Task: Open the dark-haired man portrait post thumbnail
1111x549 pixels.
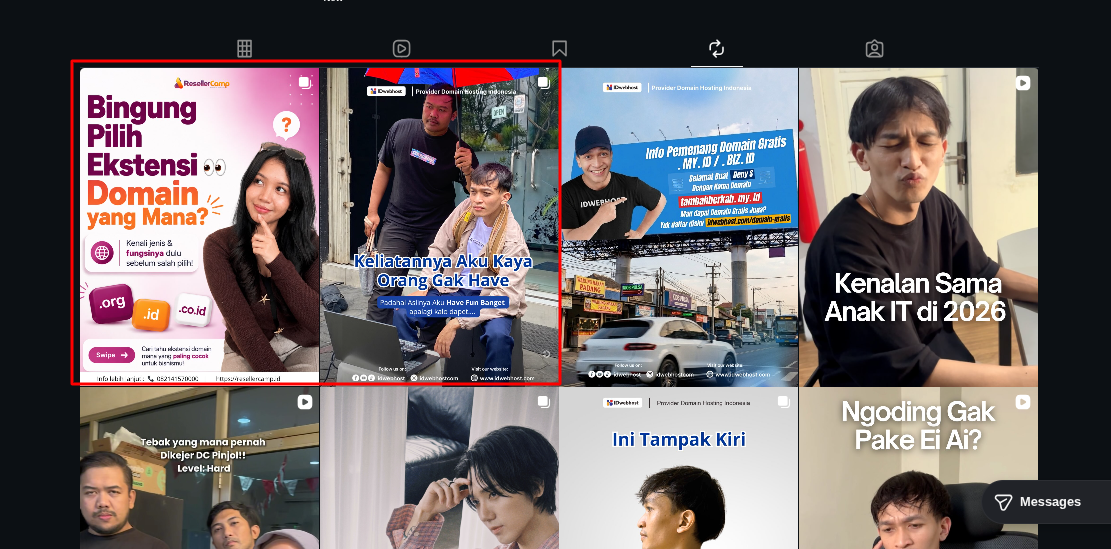Action: 439,468
